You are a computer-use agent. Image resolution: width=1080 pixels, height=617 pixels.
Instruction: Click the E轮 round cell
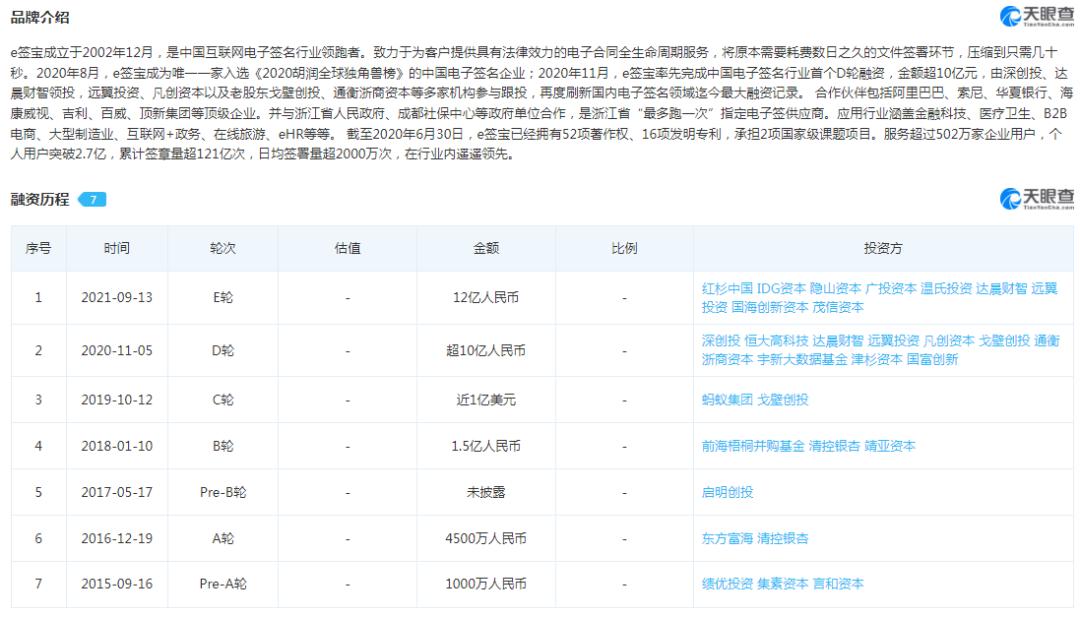(223, 297)
